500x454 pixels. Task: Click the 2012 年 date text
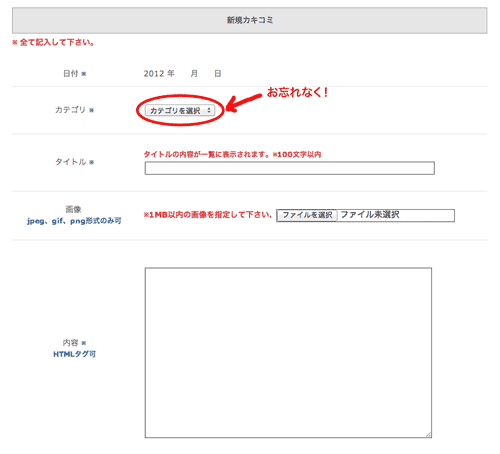coord(159,73)
